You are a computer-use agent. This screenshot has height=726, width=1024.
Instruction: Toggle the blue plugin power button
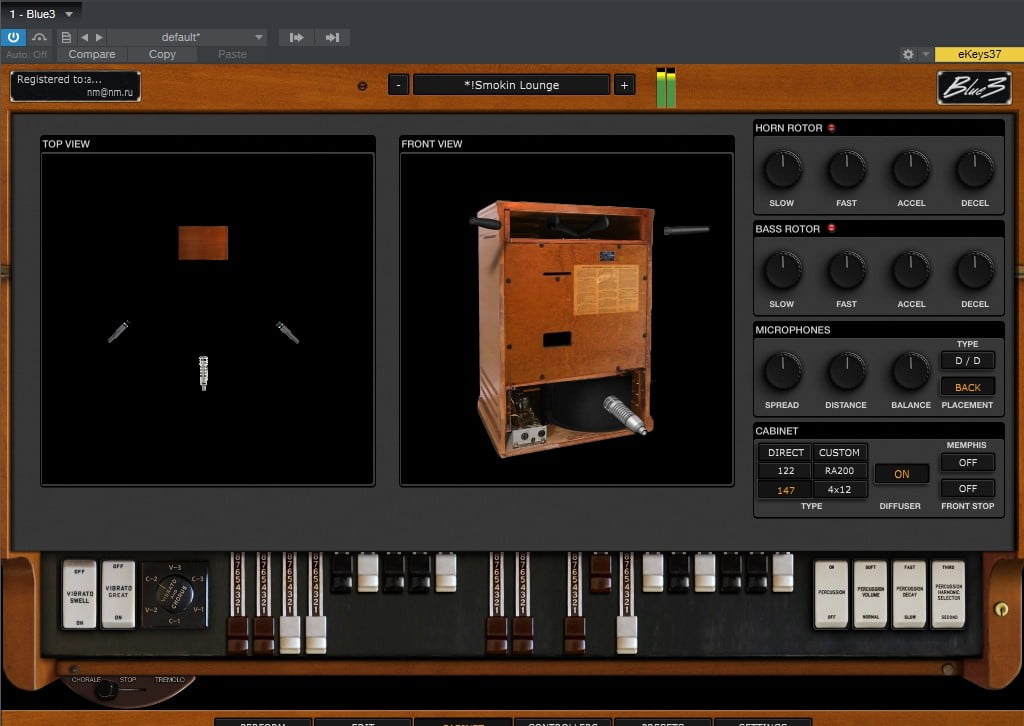point(13,37)
